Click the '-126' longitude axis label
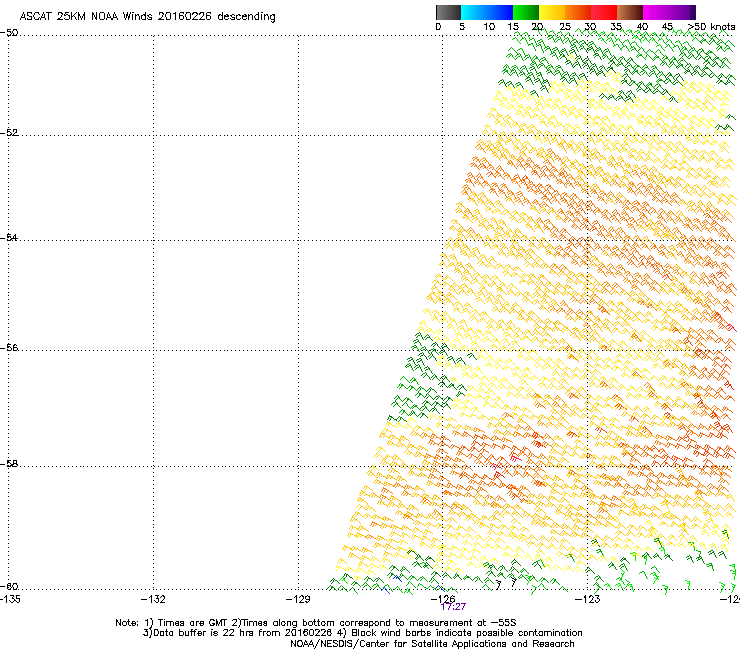The image size is (740, 650). (443, 599)
